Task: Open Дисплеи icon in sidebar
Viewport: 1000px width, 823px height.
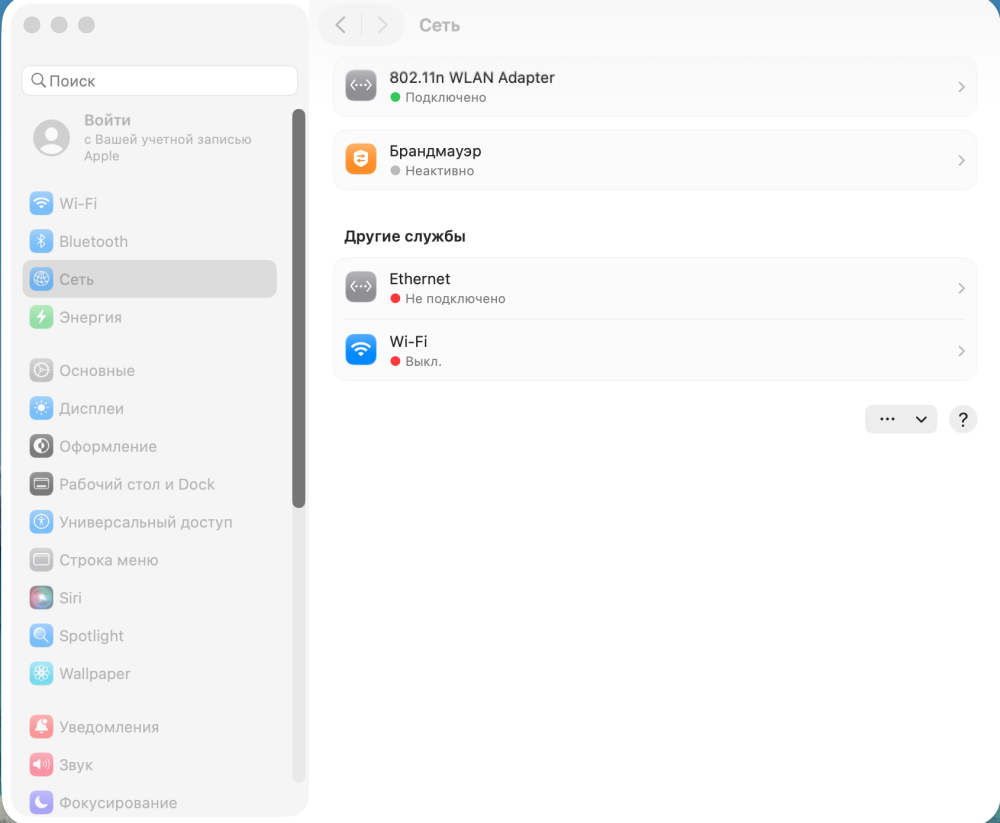Action: point(41,408)
